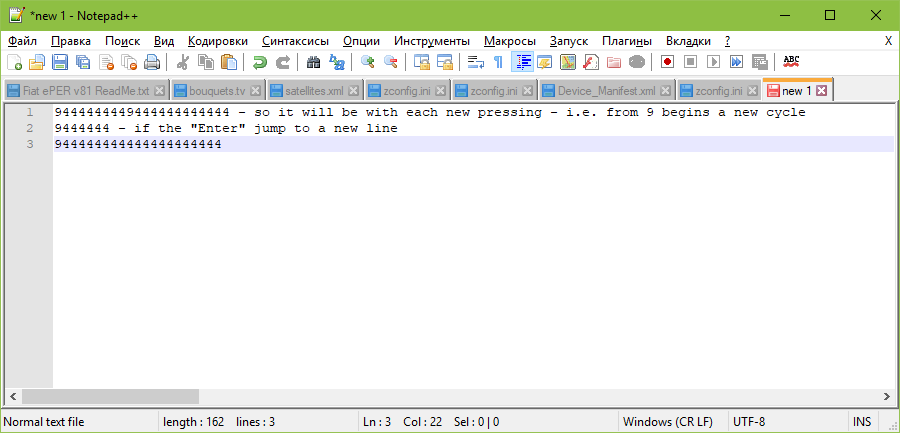This screenshot has width=900, height=433.
Task: Click the Print icon in the toolbar
Action: [152, 62]
